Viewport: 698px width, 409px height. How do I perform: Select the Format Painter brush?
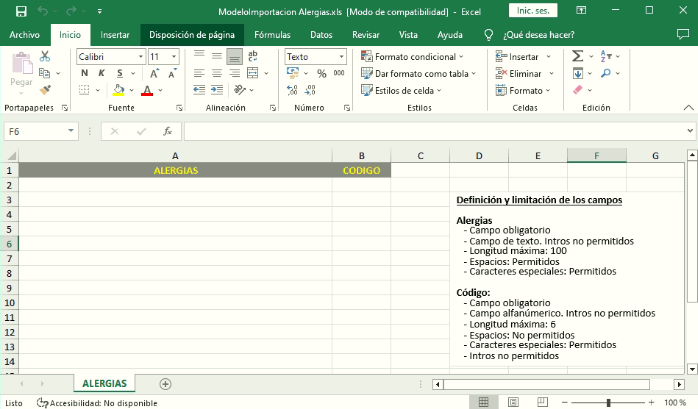click(x=44, y=89)
